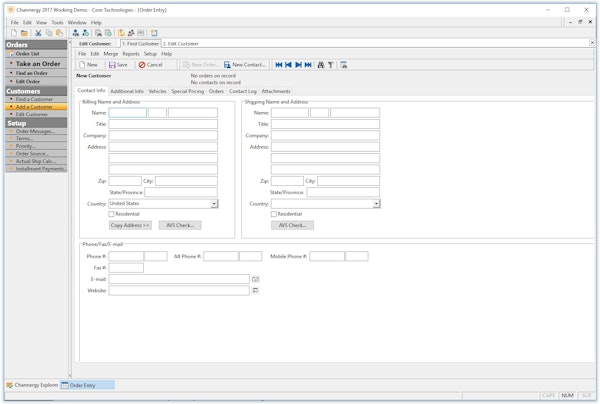Open the Setup menu in customer form

[150, 54]
